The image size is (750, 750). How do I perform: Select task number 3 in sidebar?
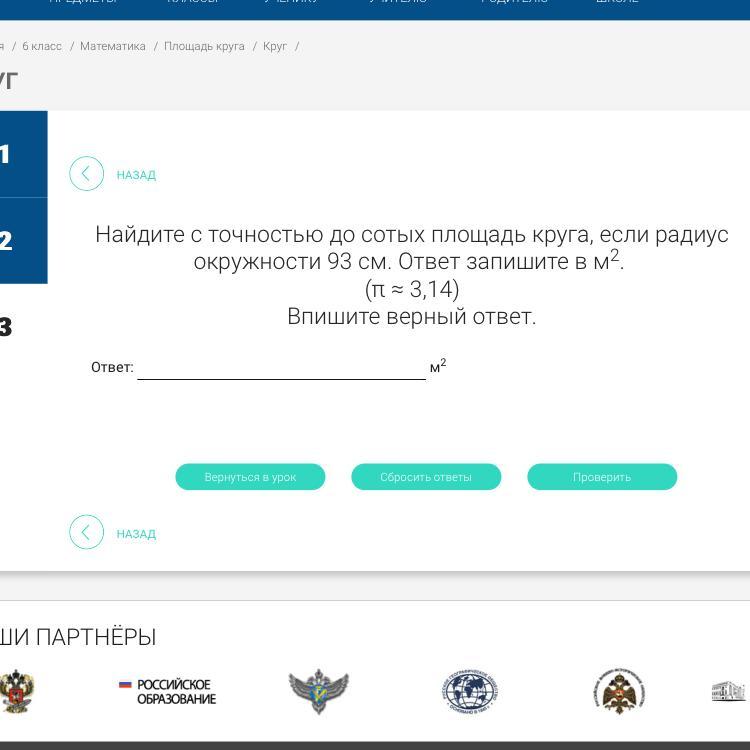(x=23, y=327)
